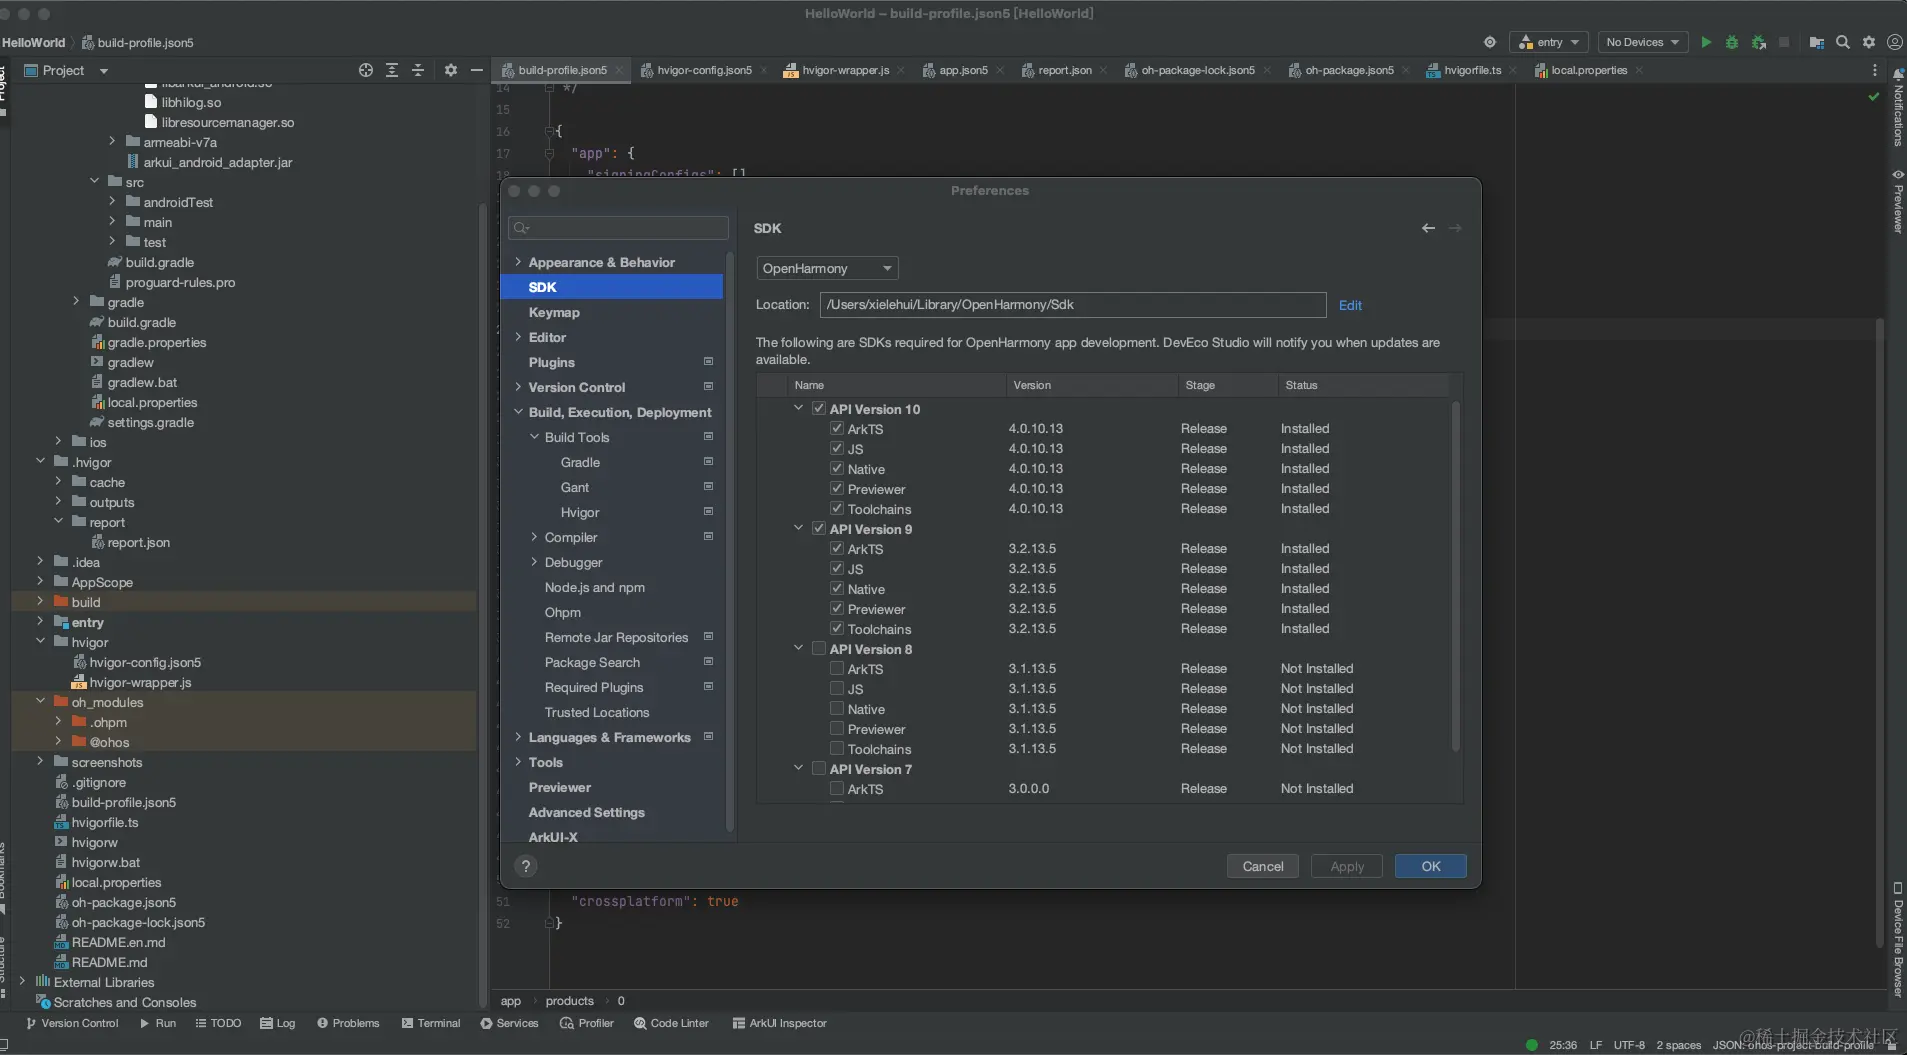
Task: Click the back arrow in Preferences
Action: (x=1428, y=228)
